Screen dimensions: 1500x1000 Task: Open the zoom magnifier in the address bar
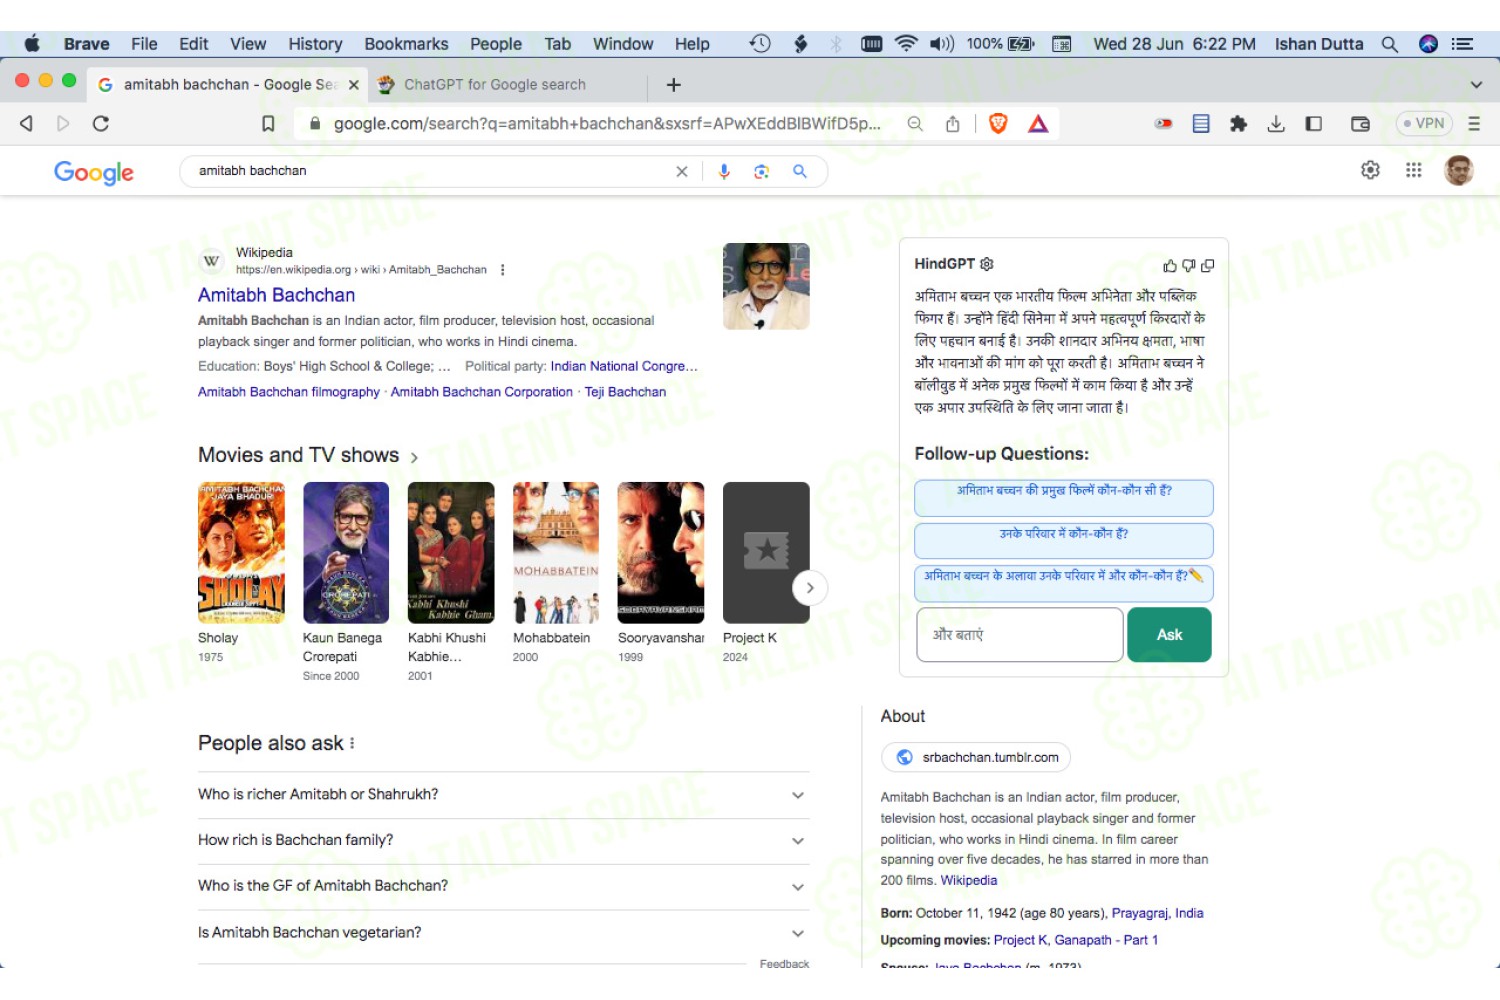[915, 124]
